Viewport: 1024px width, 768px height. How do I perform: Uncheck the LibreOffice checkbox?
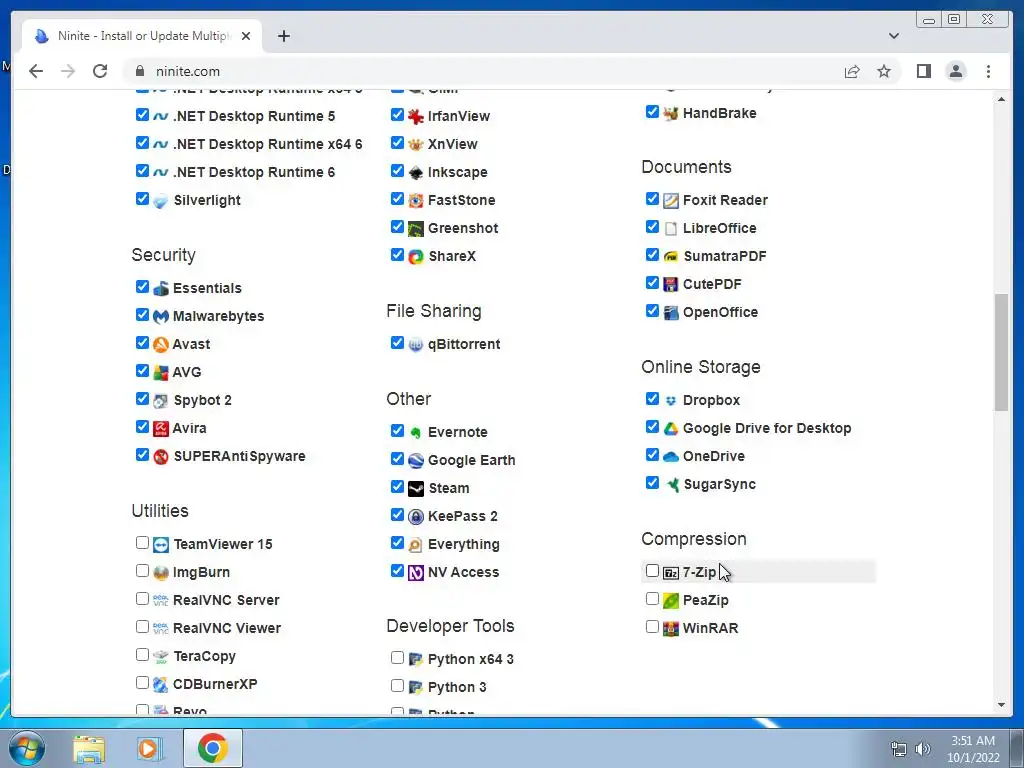coord(652,227)
